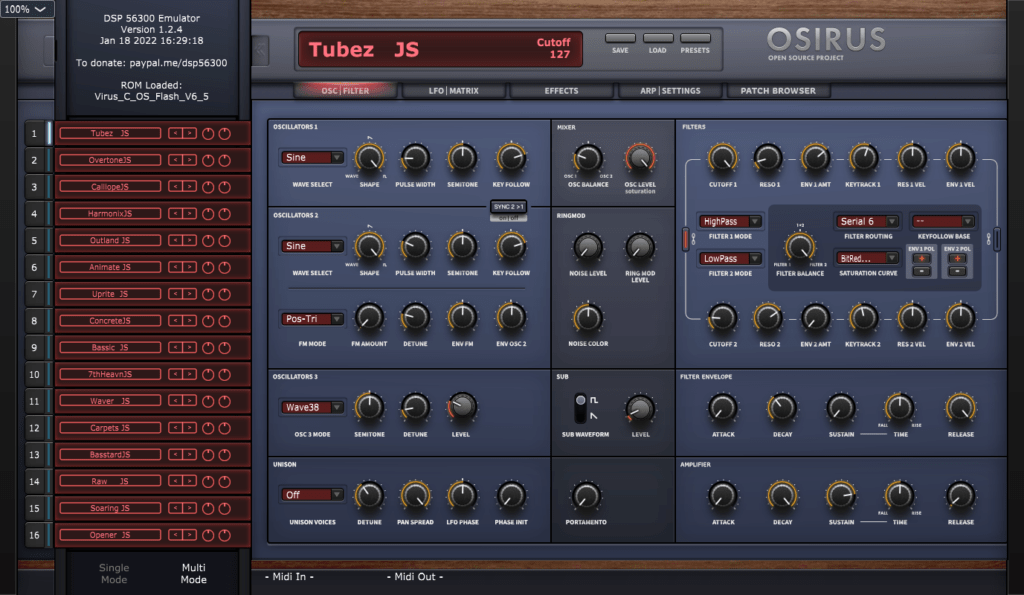Switch to the EFFECTS tab
Screen dimensions: 1024x595
point(561,90)
